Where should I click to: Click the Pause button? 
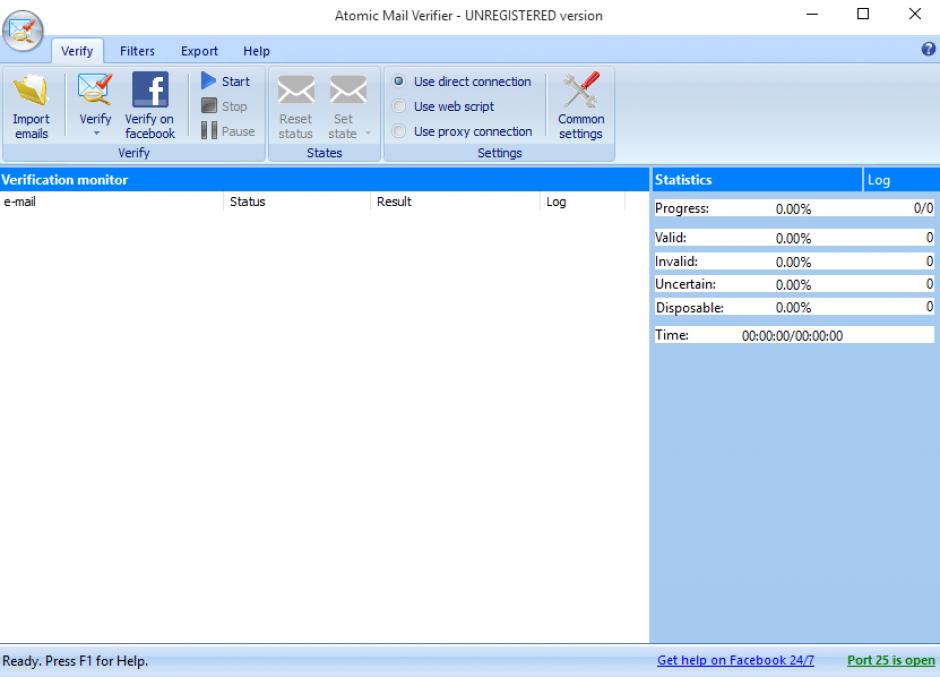coord(228,131)
